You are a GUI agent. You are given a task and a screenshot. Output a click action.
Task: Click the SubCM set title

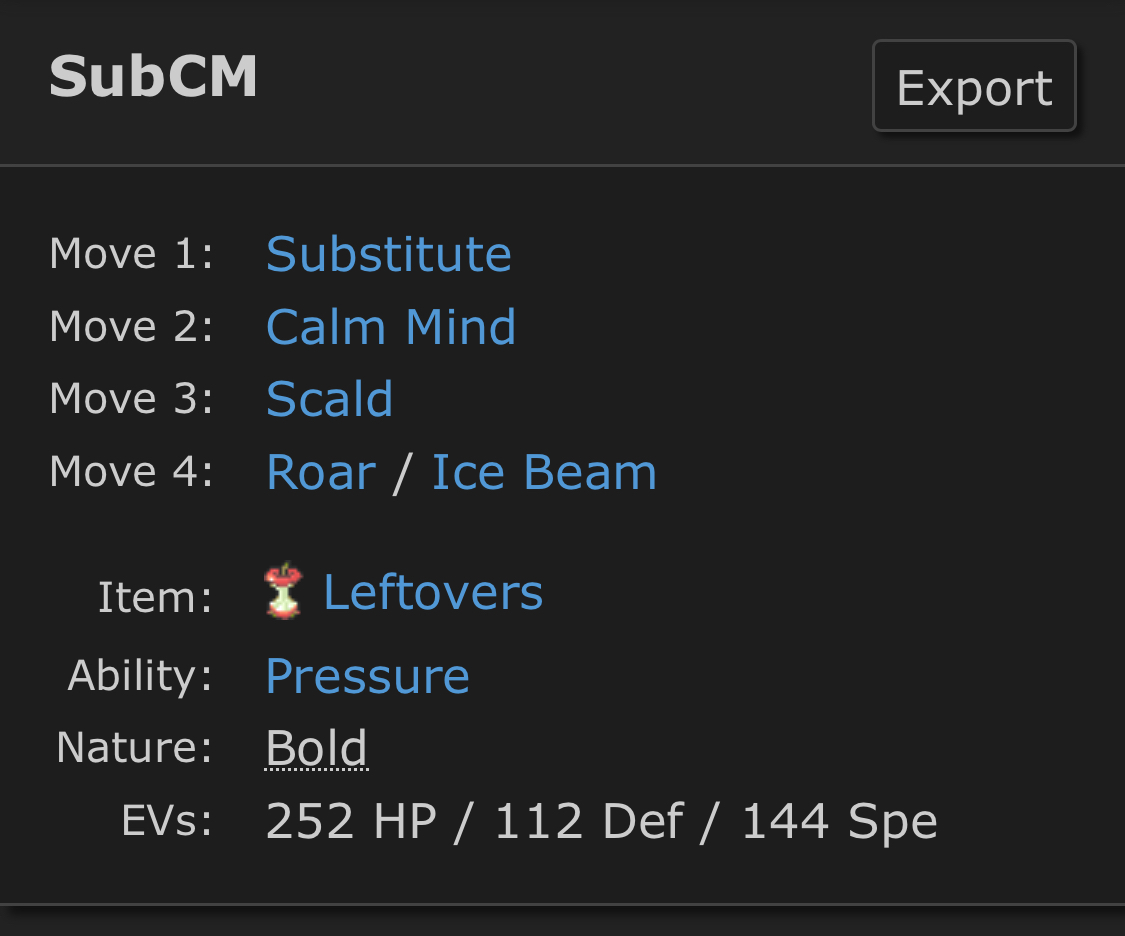click(x=153, y=77)
